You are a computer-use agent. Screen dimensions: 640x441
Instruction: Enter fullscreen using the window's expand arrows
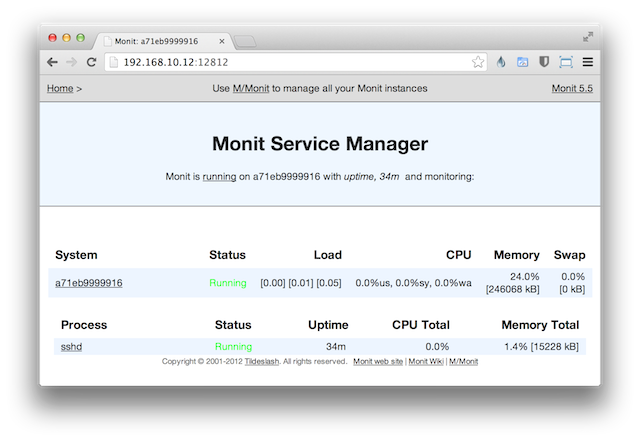588,36
